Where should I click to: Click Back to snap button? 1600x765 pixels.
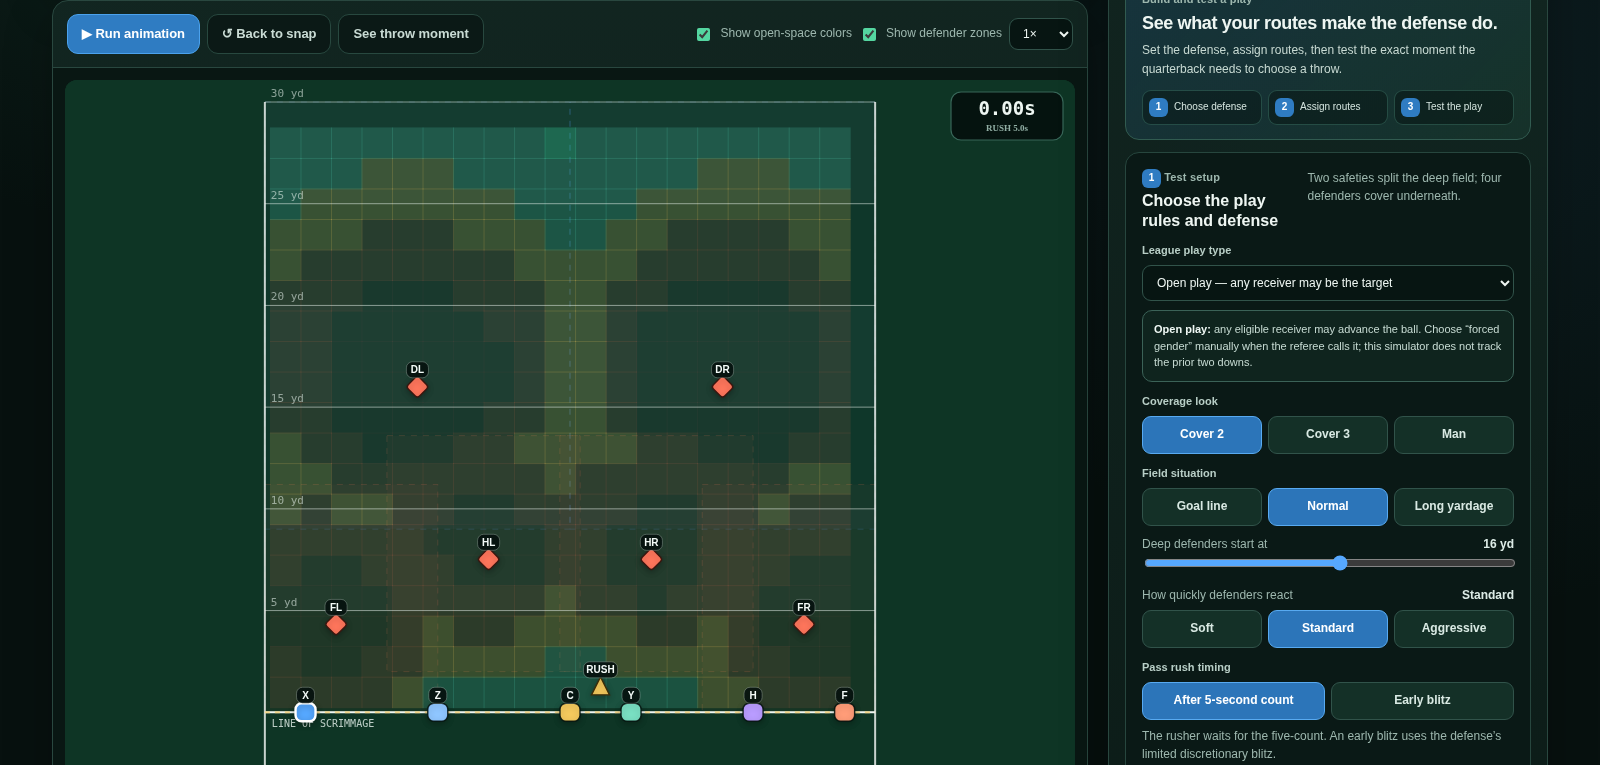click(269, 34)
